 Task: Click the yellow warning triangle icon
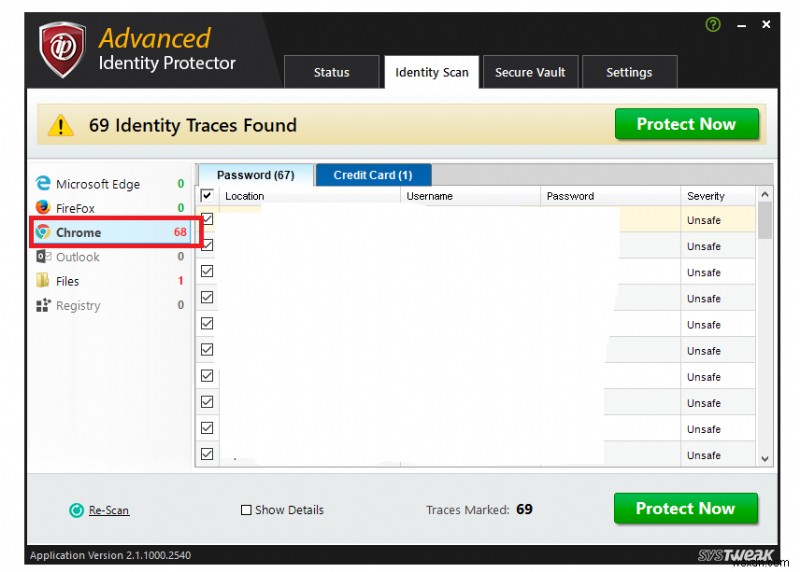61,125
